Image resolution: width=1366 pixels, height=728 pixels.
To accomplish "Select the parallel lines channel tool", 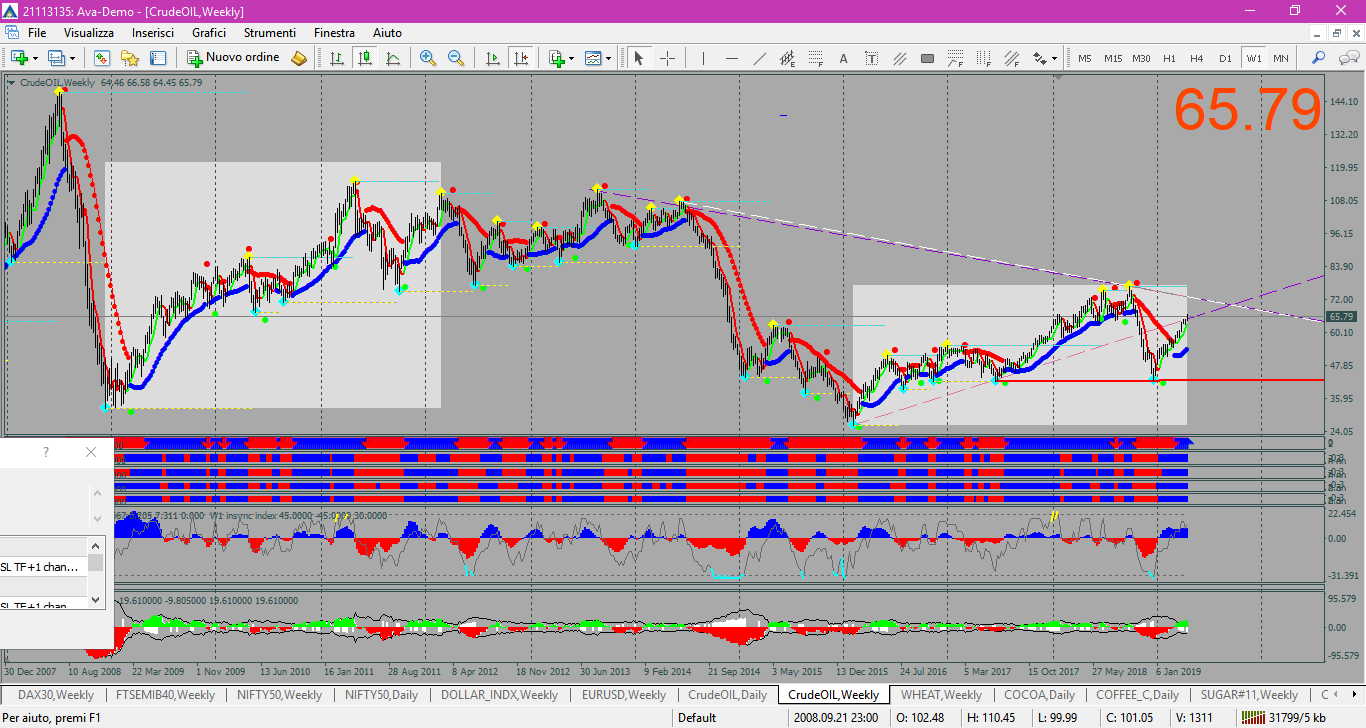I will pyautogui.click(x=899, y=58).
